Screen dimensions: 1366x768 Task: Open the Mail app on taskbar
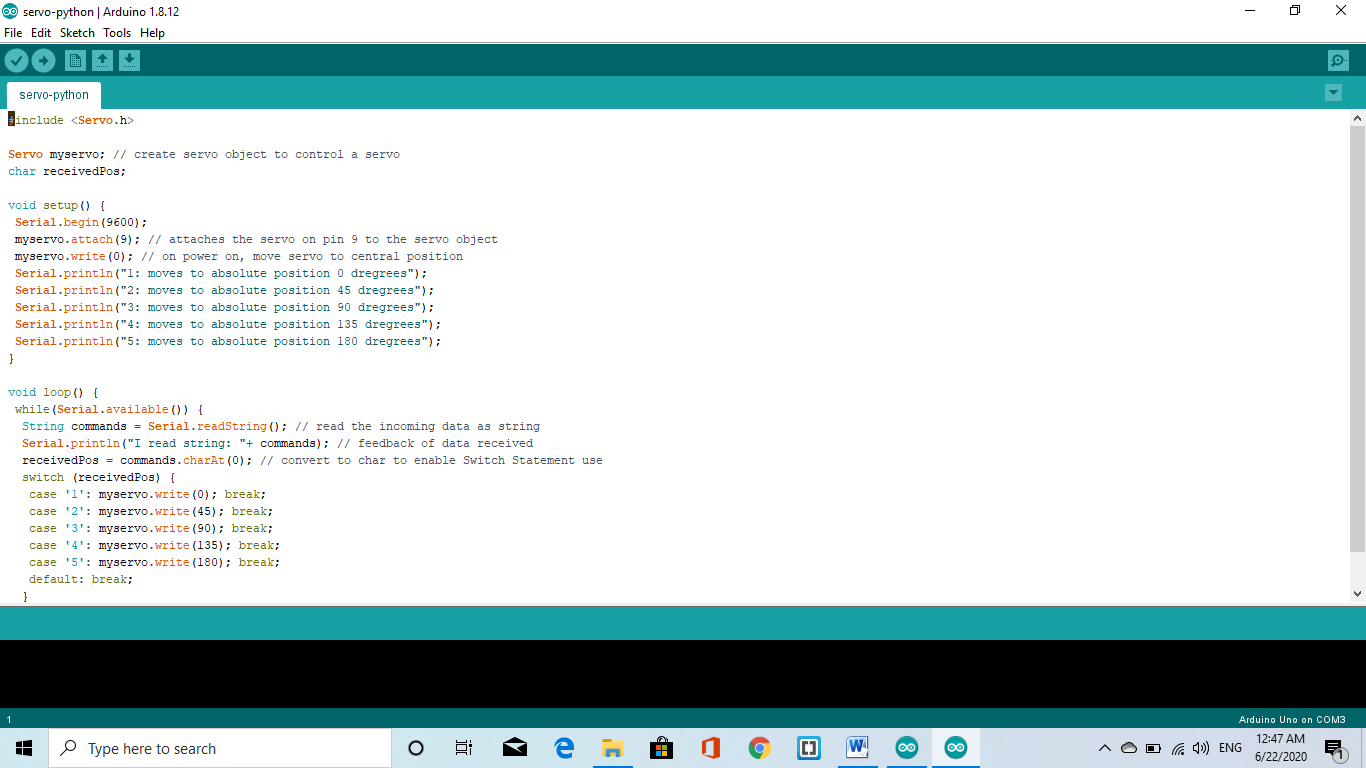tap(515, 748)
